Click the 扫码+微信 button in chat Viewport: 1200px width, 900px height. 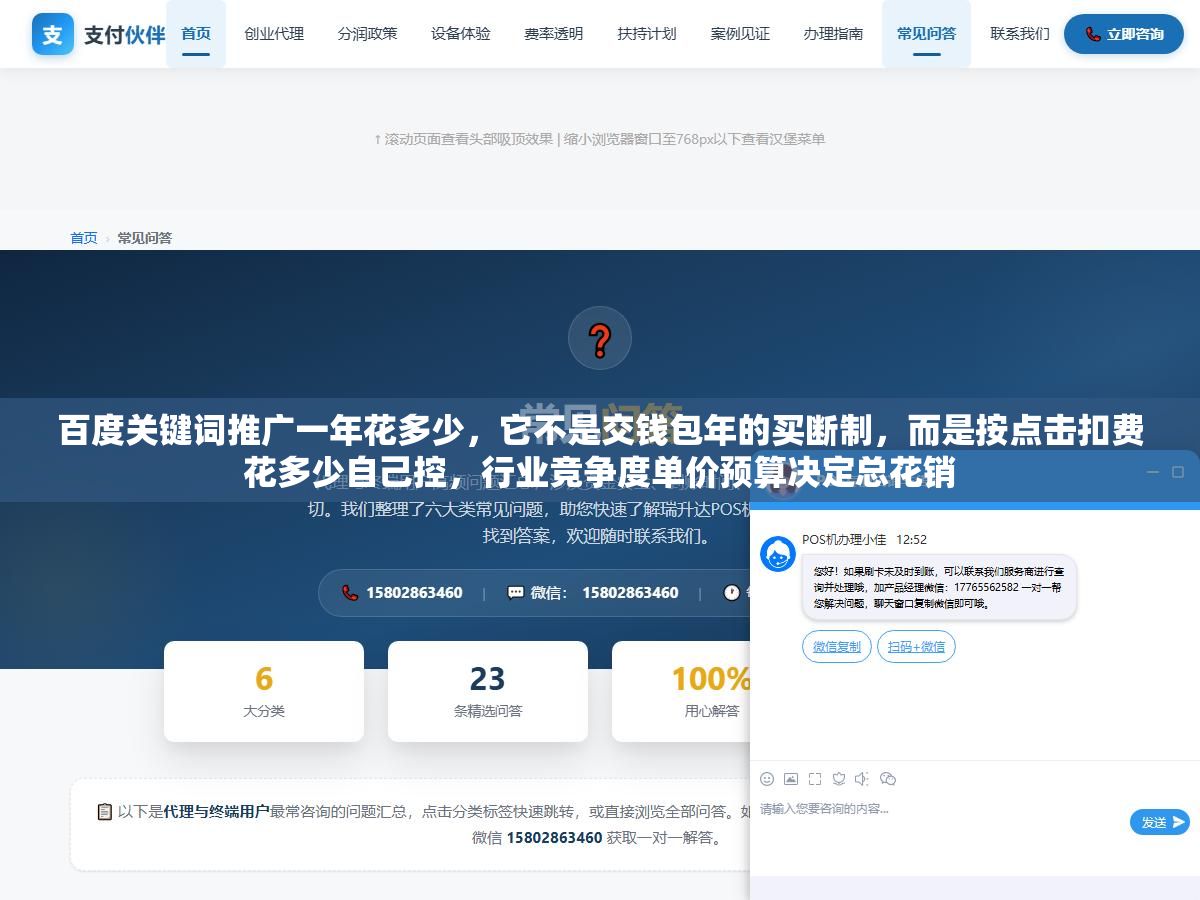tap(916, 647)
